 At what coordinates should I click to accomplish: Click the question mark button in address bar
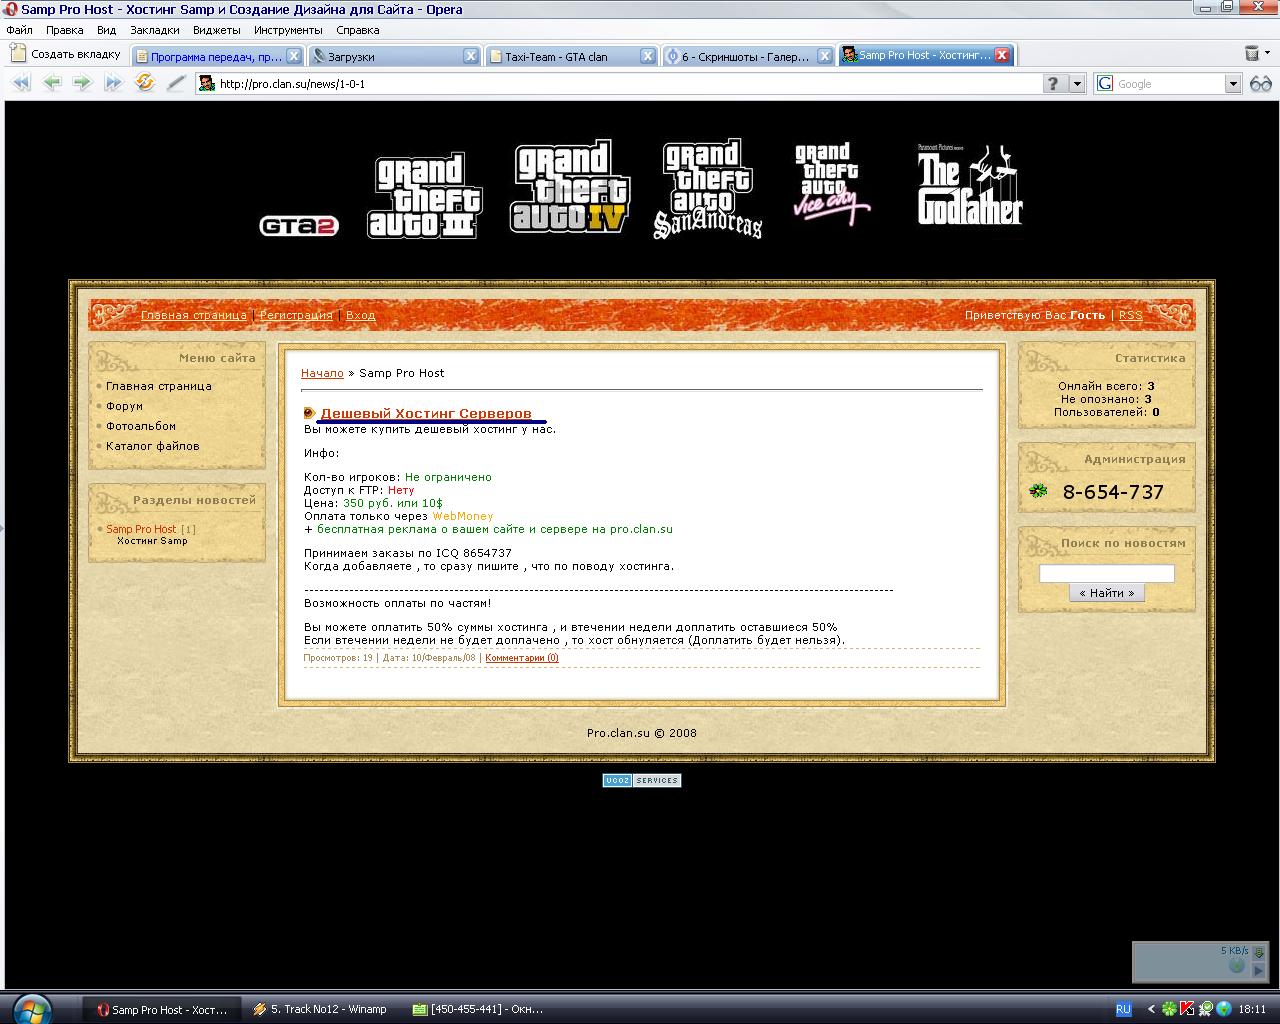(x=1052, y=84)
